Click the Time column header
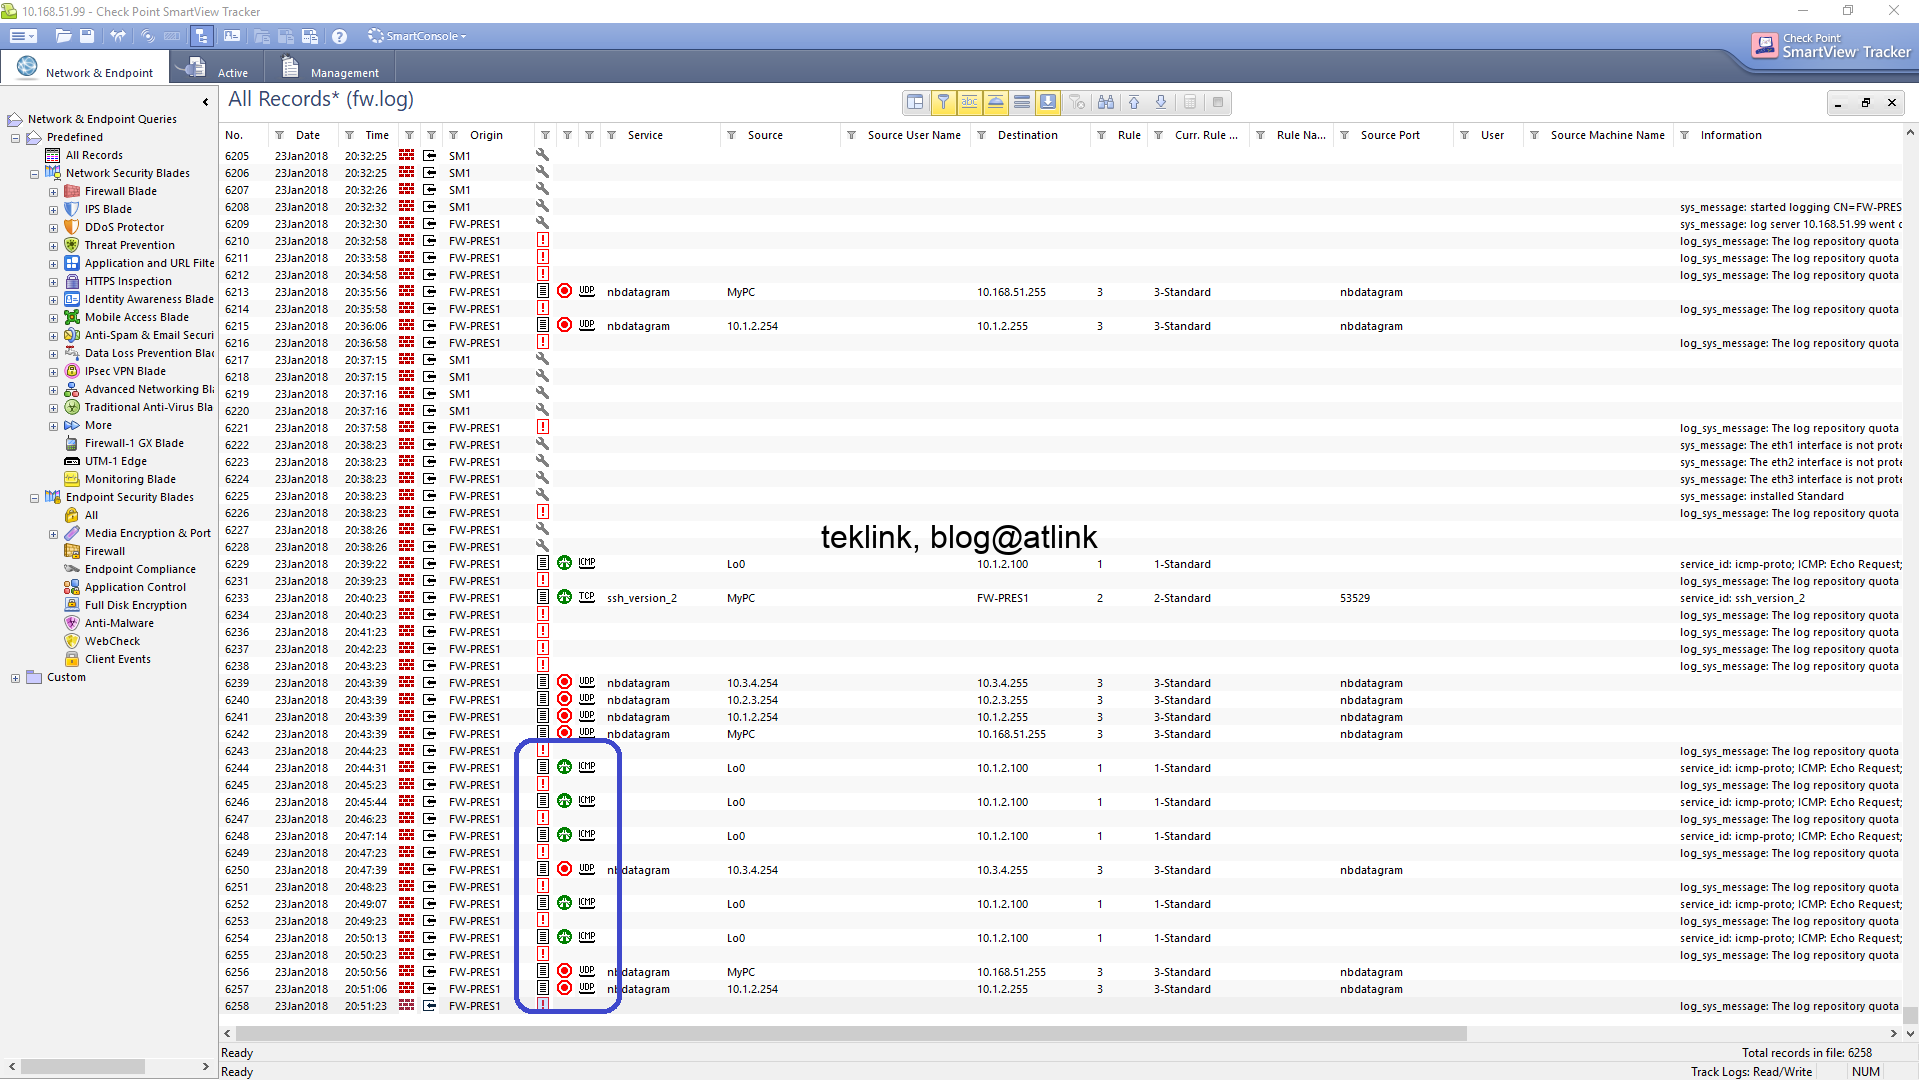Viewport: 1919px width, 1080px height. [377, 135]
